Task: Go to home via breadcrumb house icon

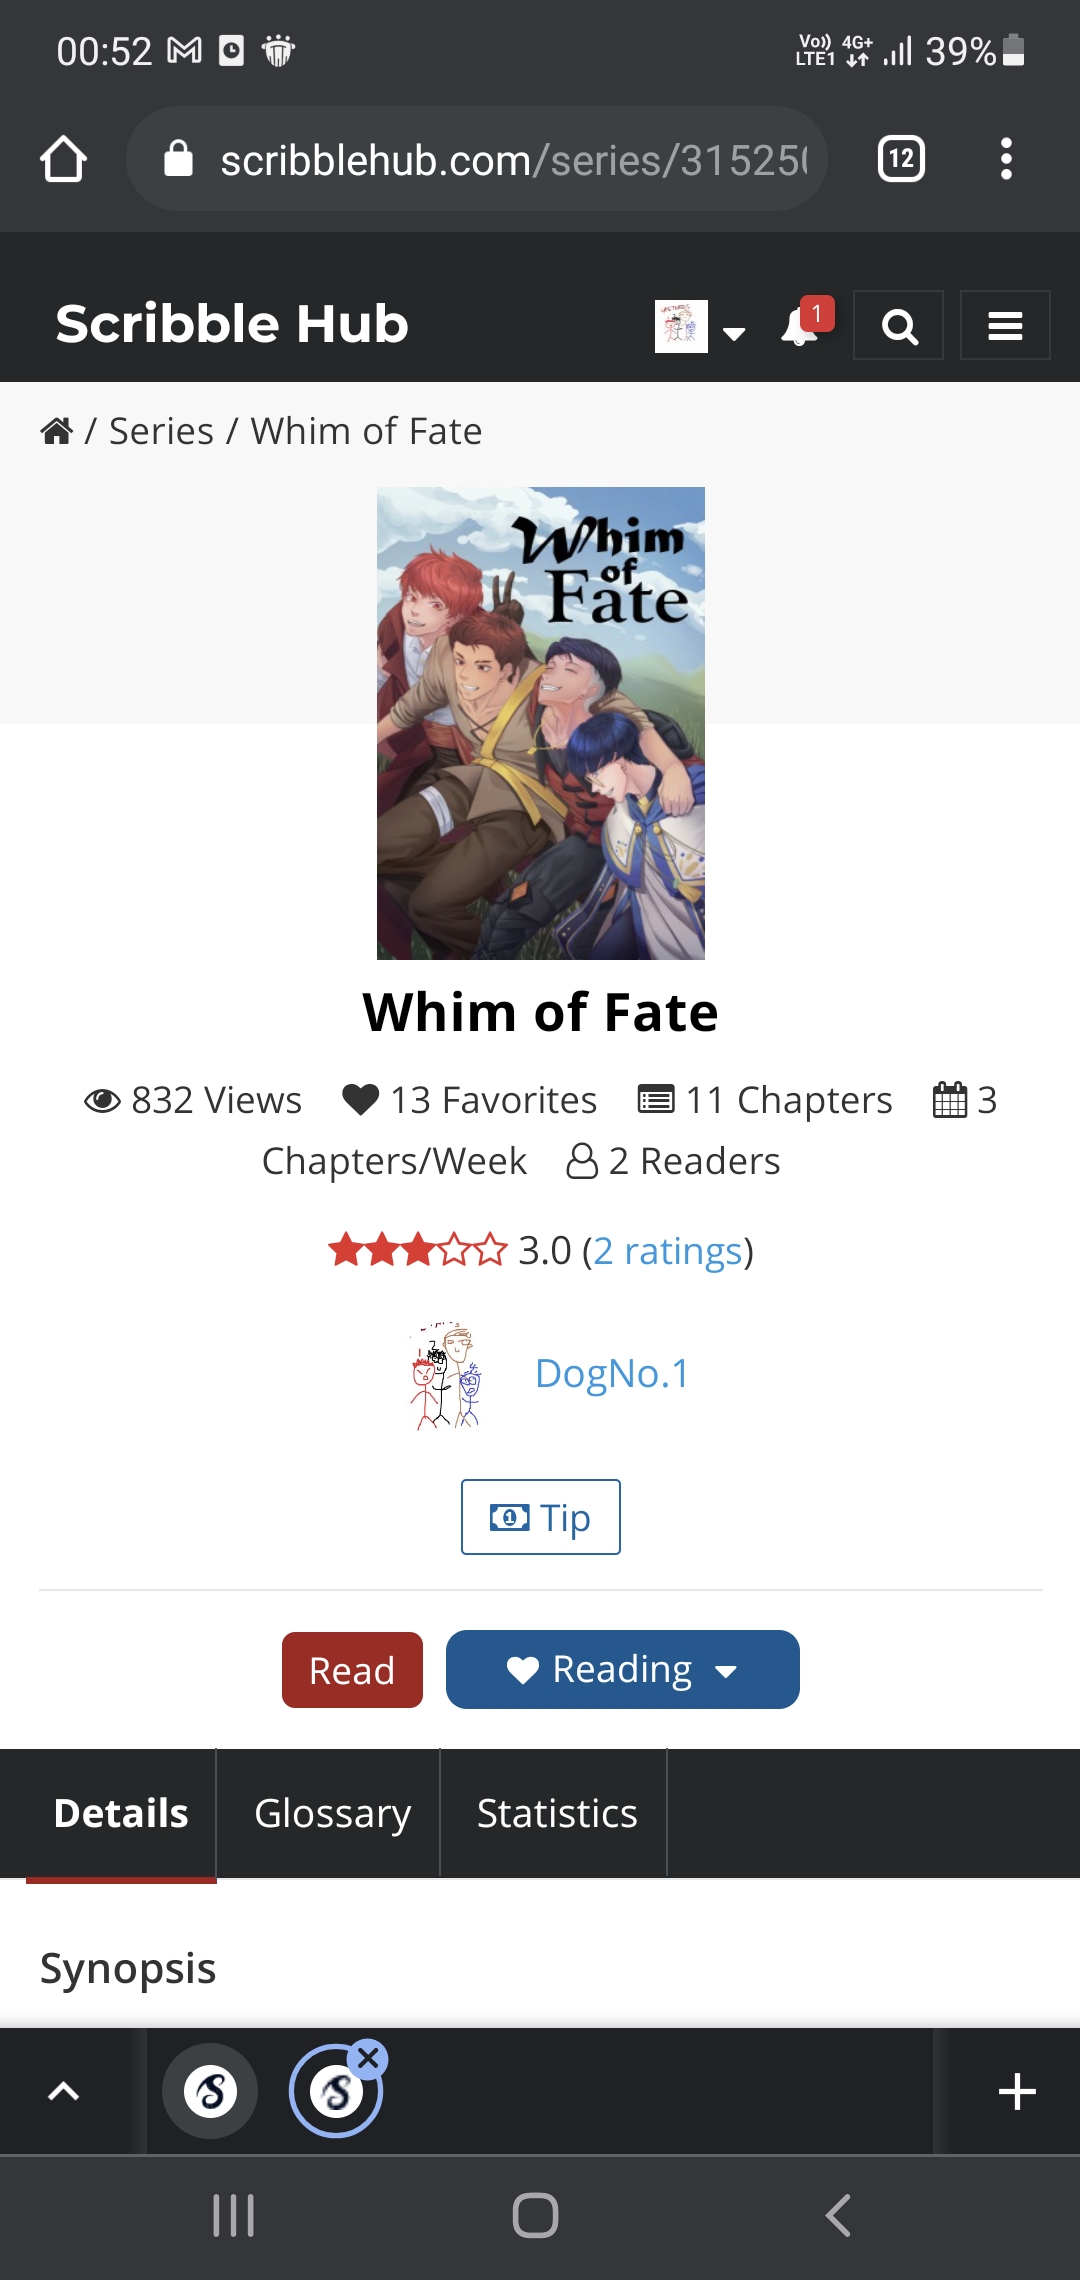Action: (57, 431)
